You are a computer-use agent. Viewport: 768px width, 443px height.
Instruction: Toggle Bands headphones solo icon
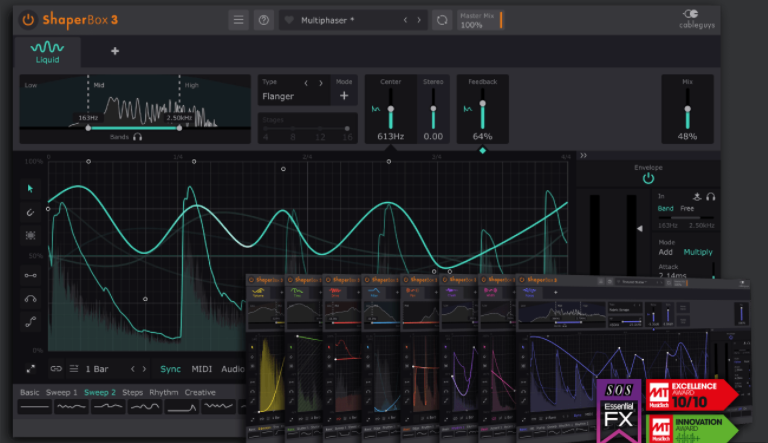138,137
